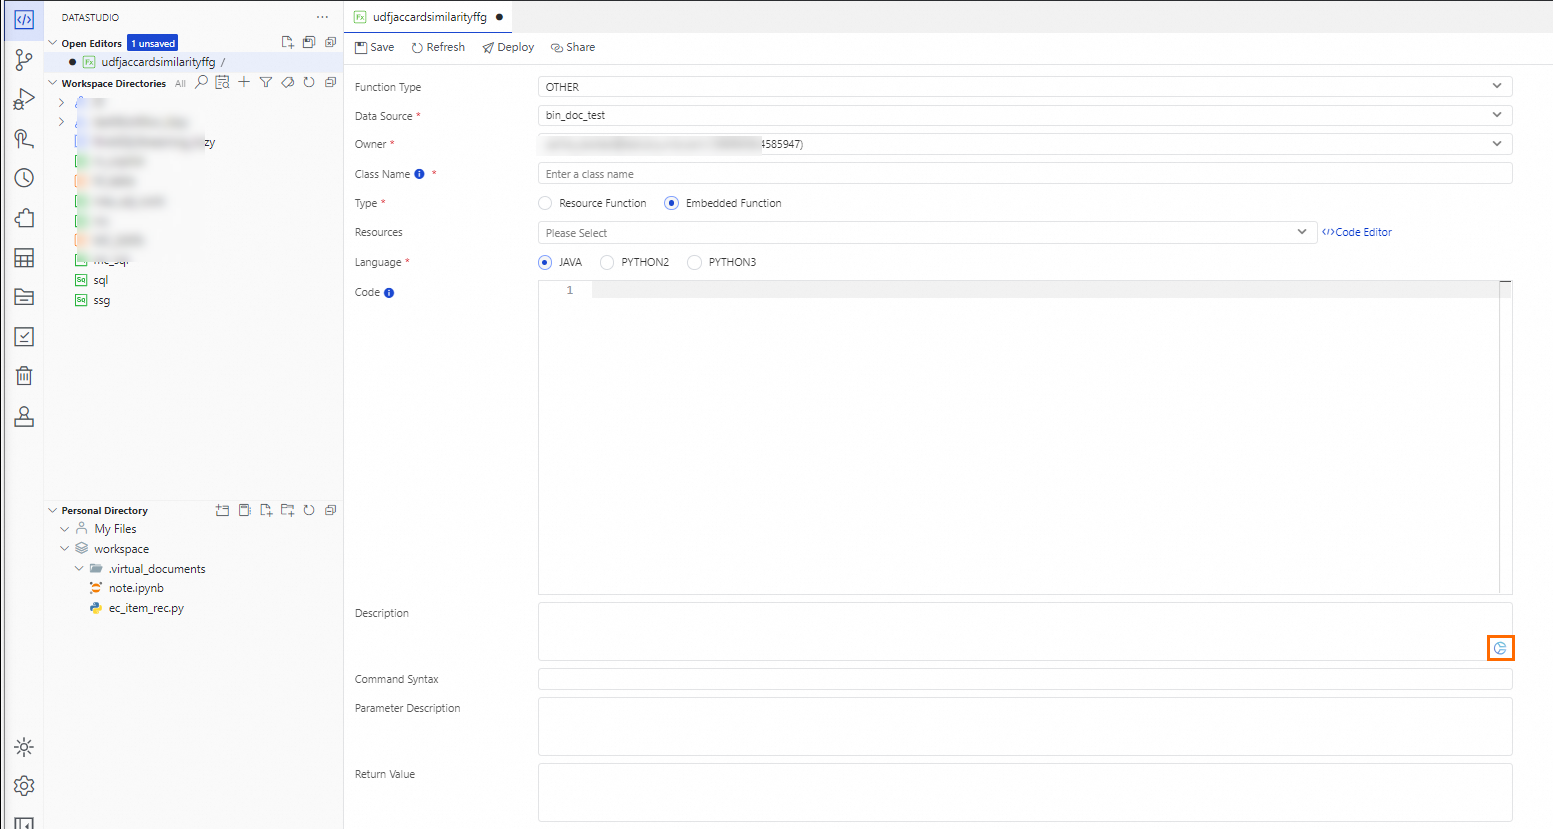Click the save all icon in Open Editors
Screen dimensions: 1553x829
point(309,42)
